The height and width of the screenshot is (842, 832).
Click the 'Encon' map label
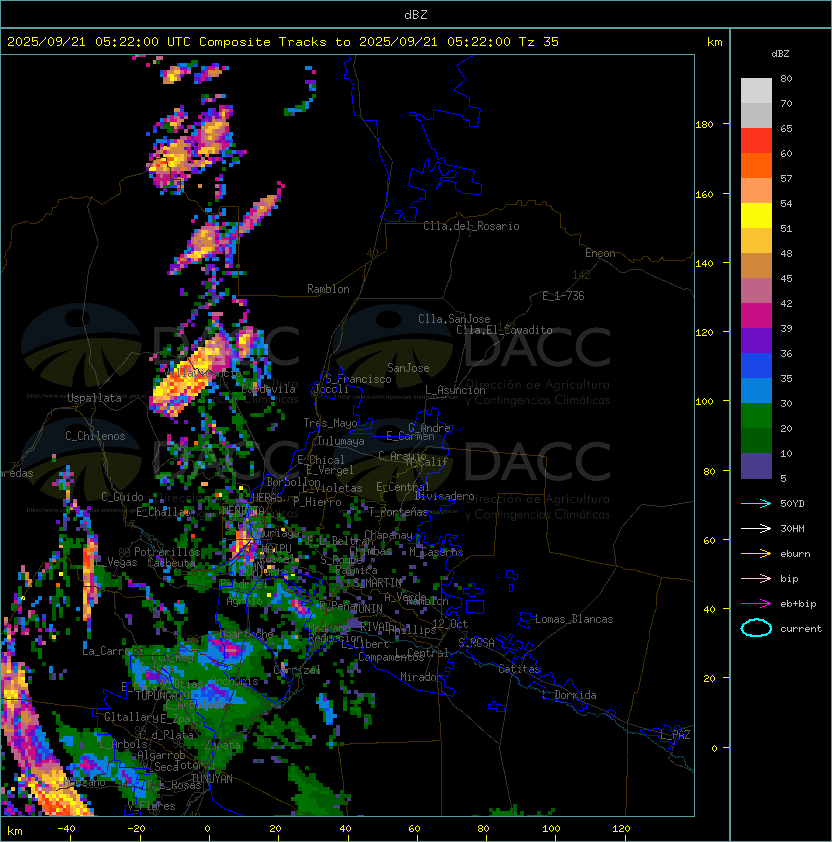600,253
